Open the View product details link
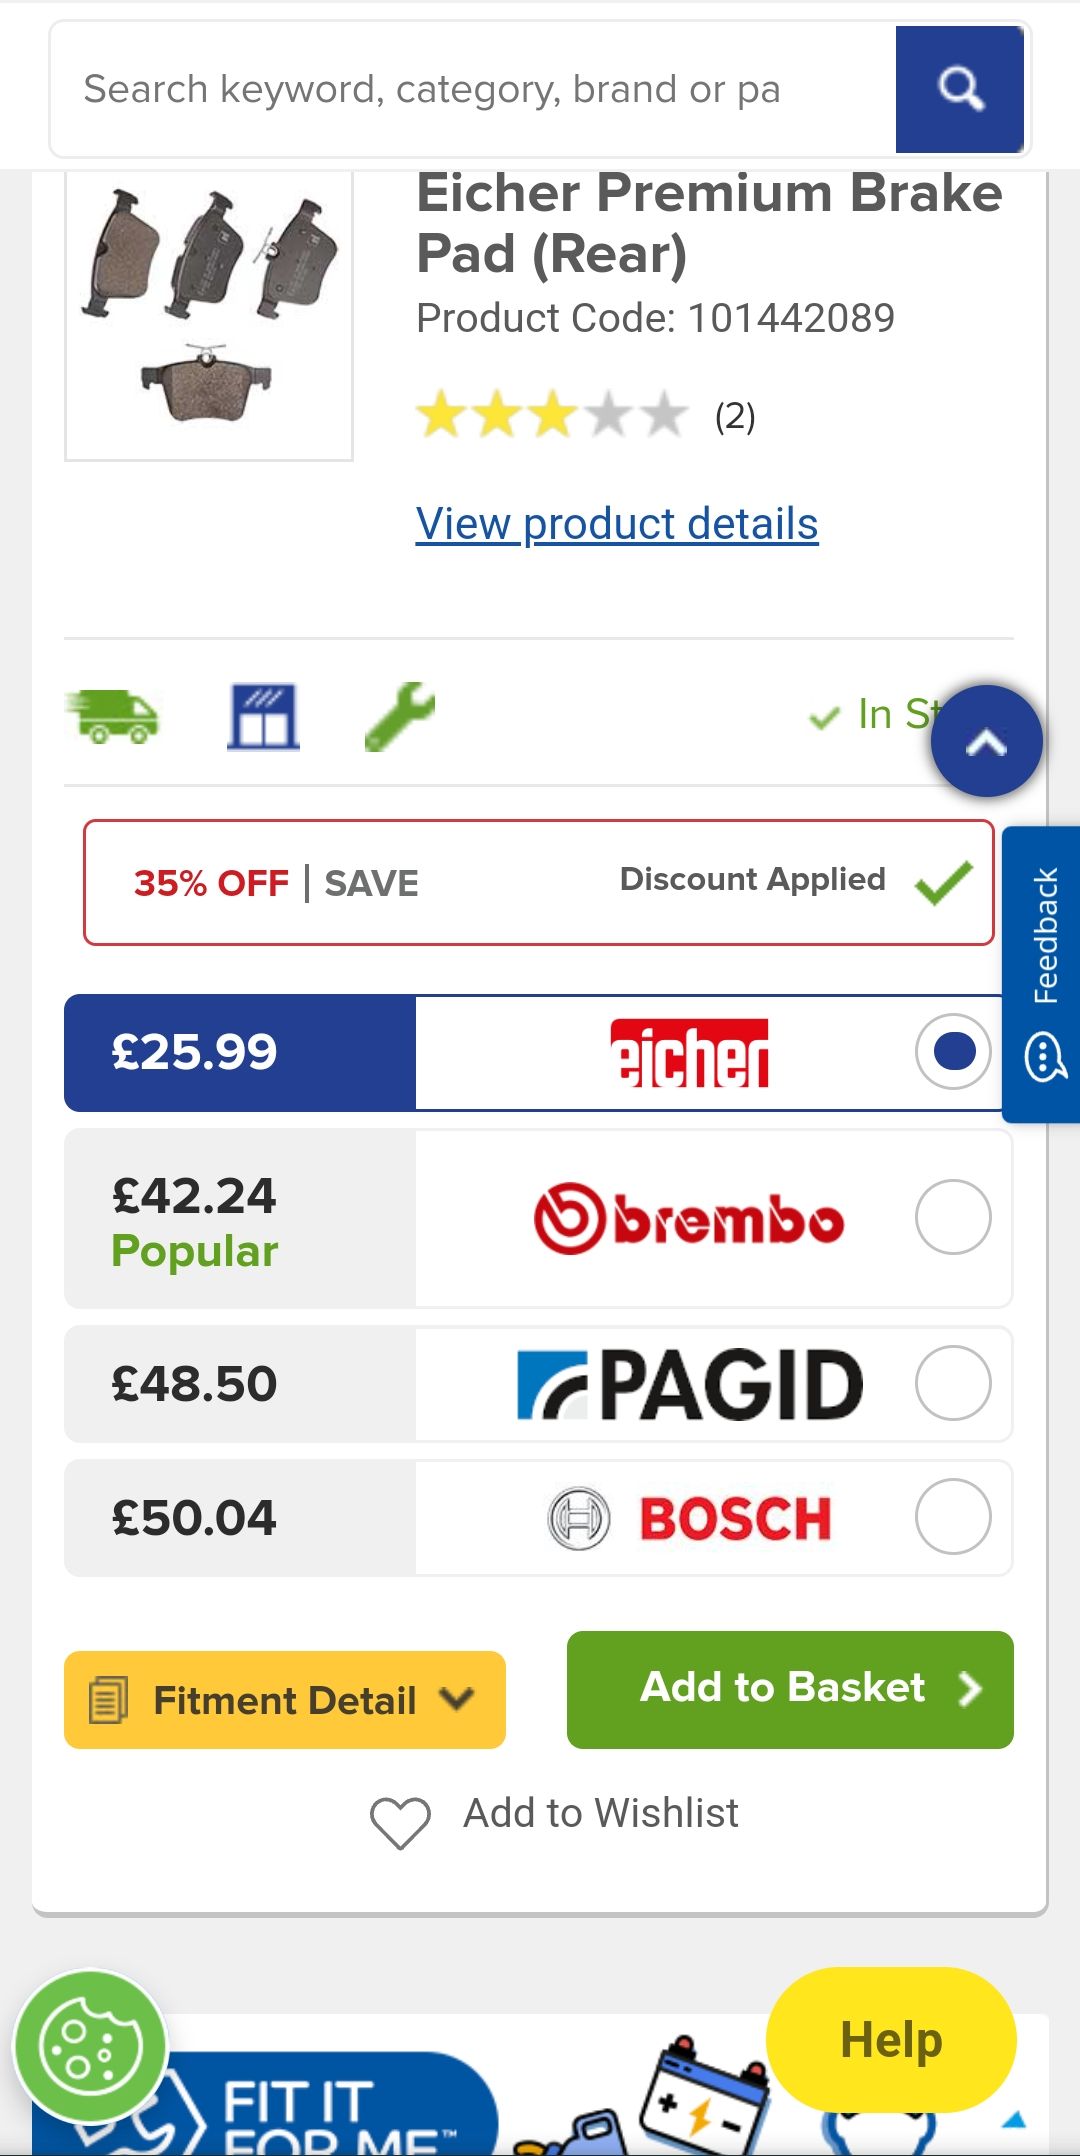Screen dimensions: 1080x2156 point(617,524)
